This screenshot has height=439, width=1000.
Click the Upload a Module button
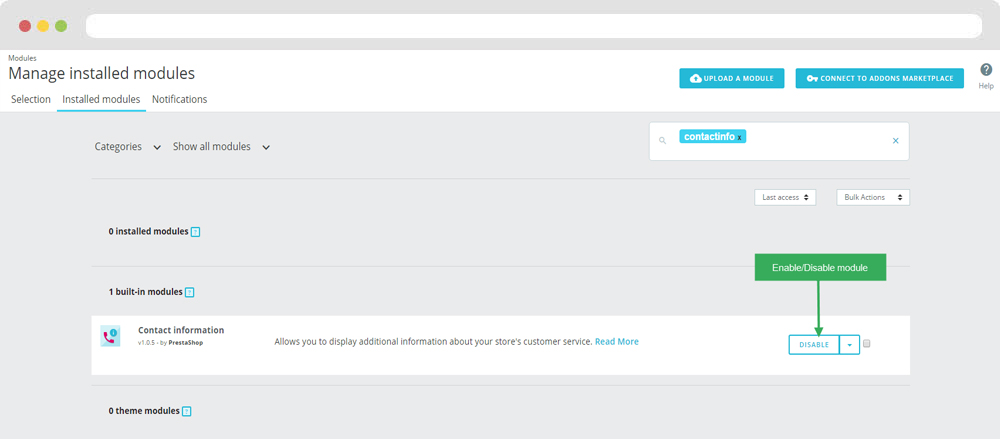click(732, 78)
